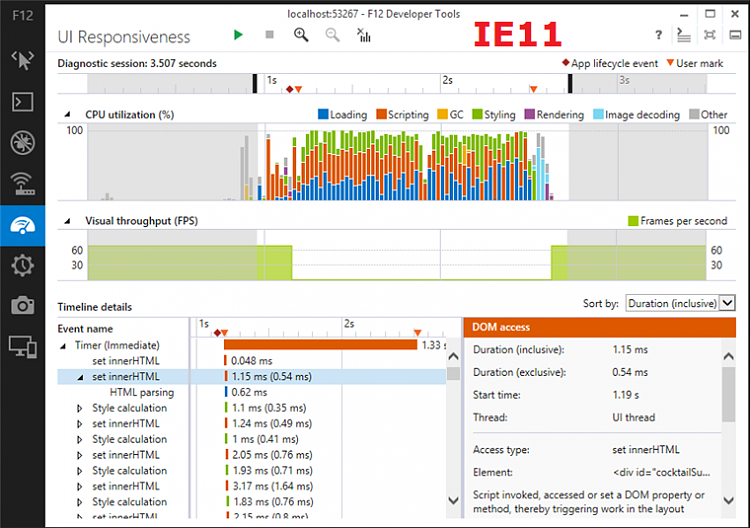Click the Timer (Immediate) orange duration bar
This screenshot has height=528, width=750.
pyautogui.click(x=320, y=345)
